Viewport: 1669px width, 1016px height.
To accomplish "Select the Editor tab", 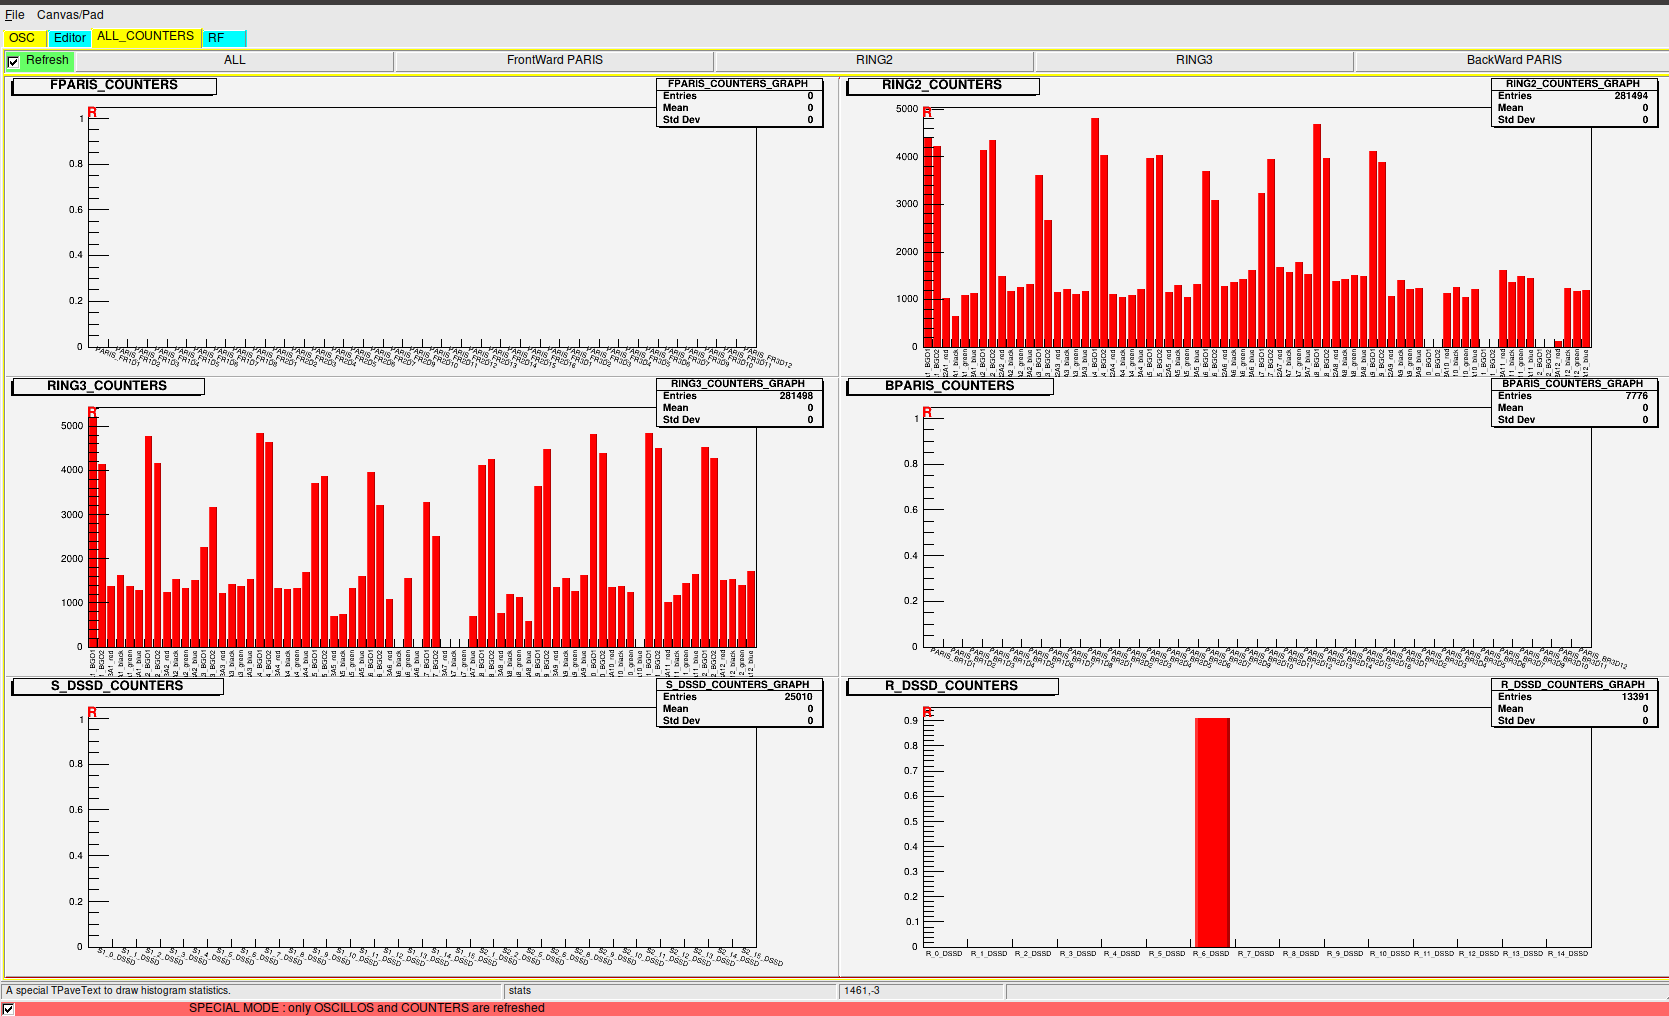I will tap(70, 38).
